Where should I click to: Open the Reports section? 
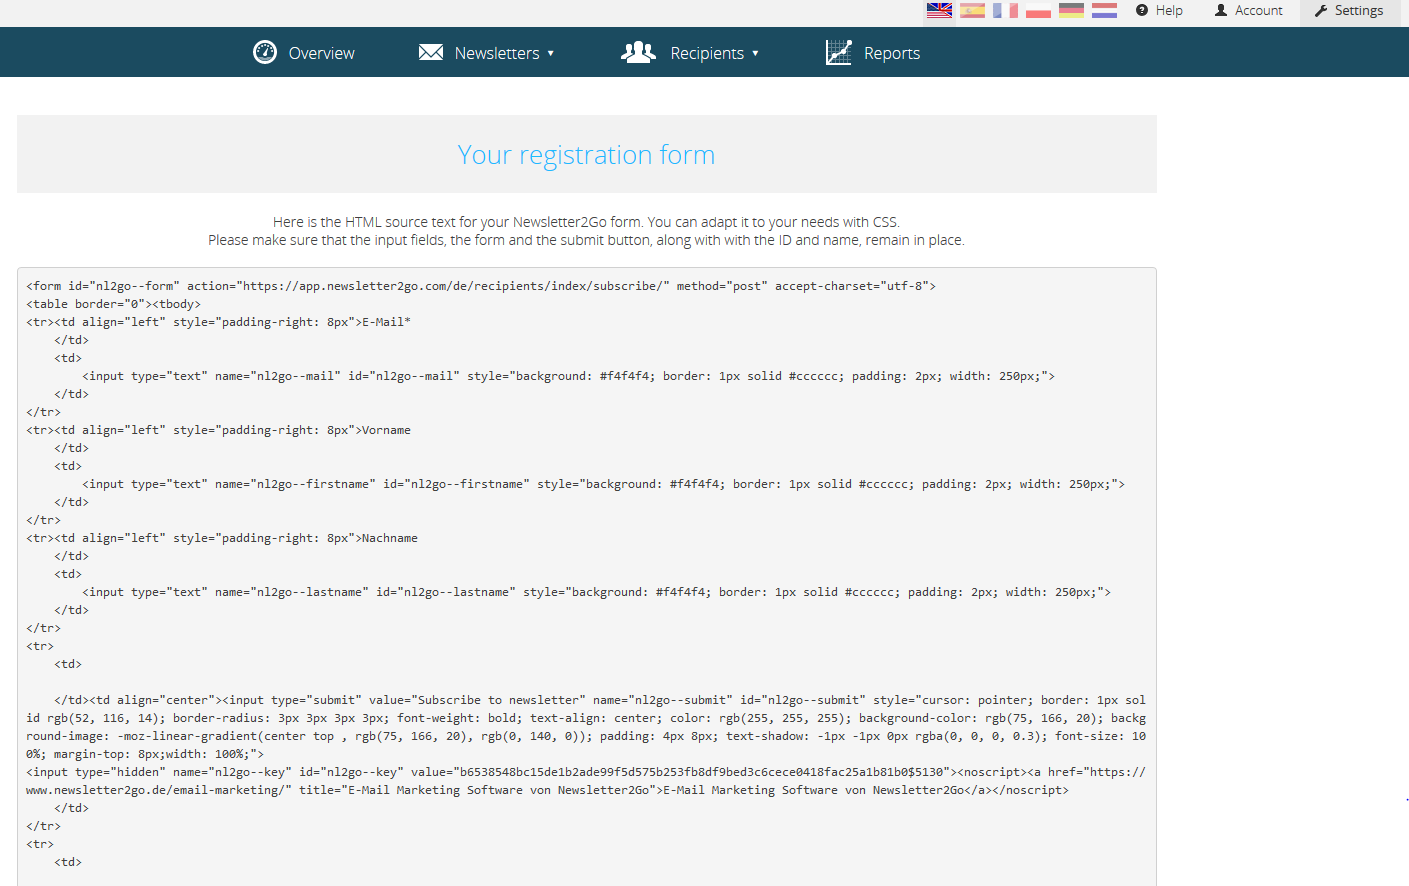point(873,53)
